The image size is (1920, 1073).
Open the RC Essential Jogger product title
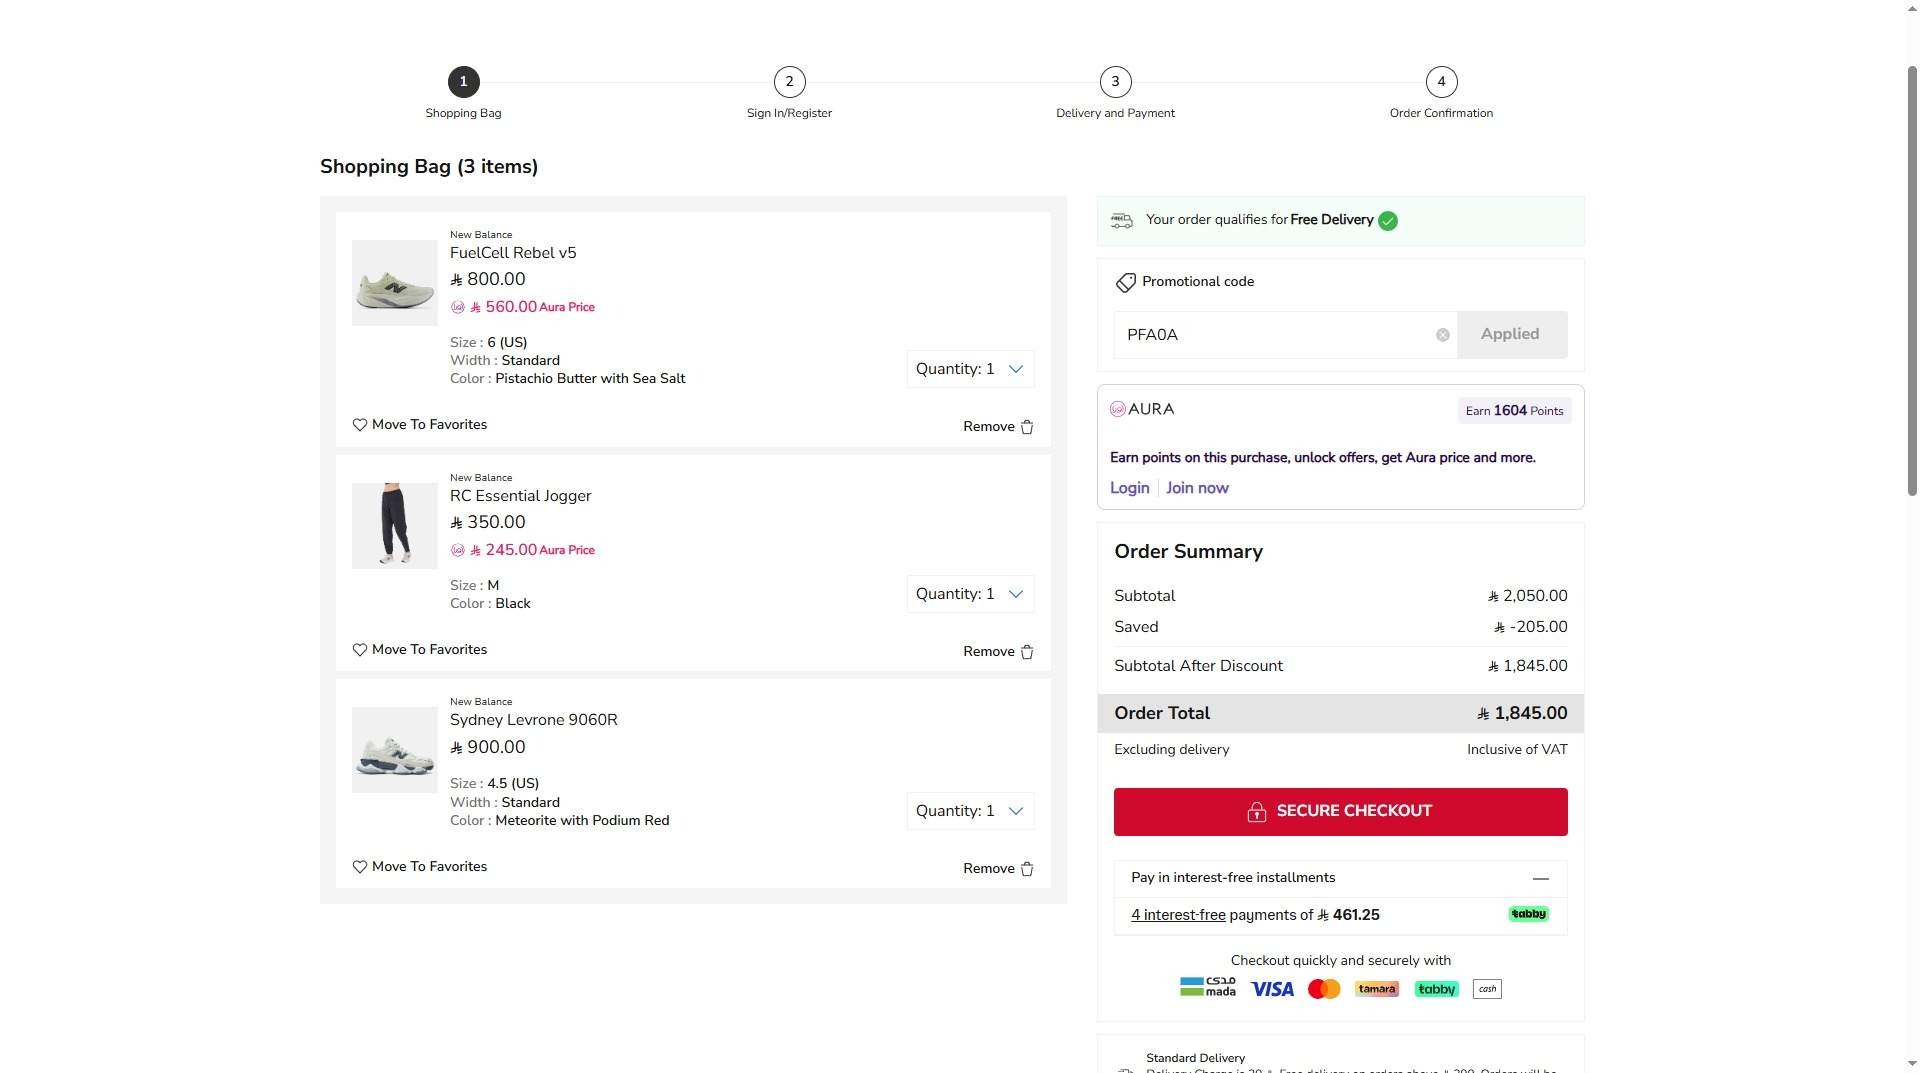(520, 496)
